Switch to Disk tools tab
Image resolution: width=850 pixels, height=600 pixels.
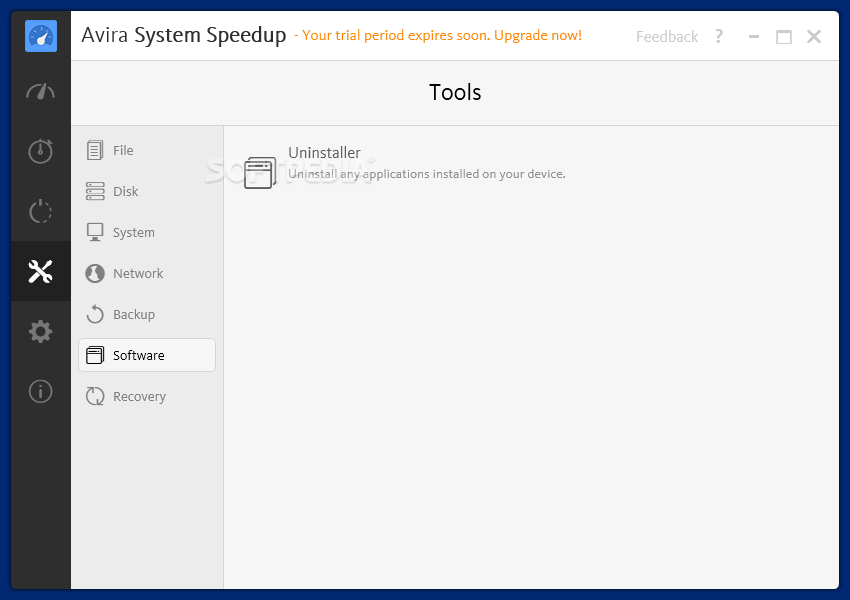pyautogui.click(x=147, y=191)
